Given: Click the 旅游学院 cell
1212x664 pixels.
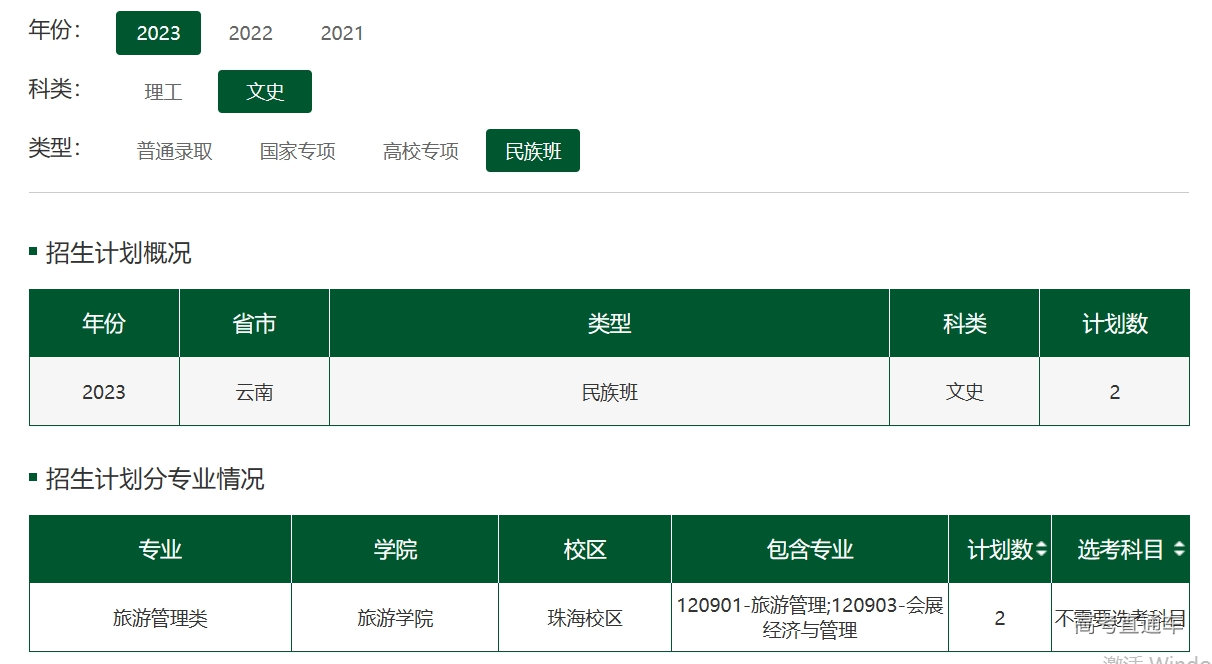Looking at the screenshot, I should point(395,618).
